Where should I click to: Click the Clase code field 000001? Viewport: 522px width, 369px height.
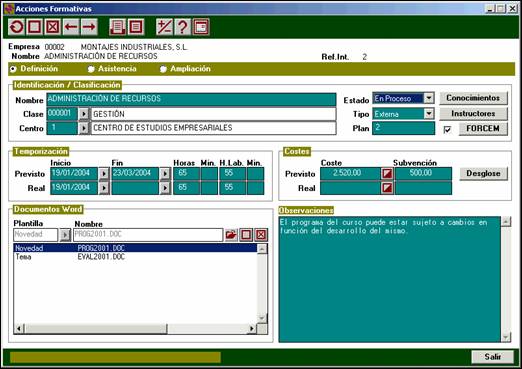coord(62,114)
